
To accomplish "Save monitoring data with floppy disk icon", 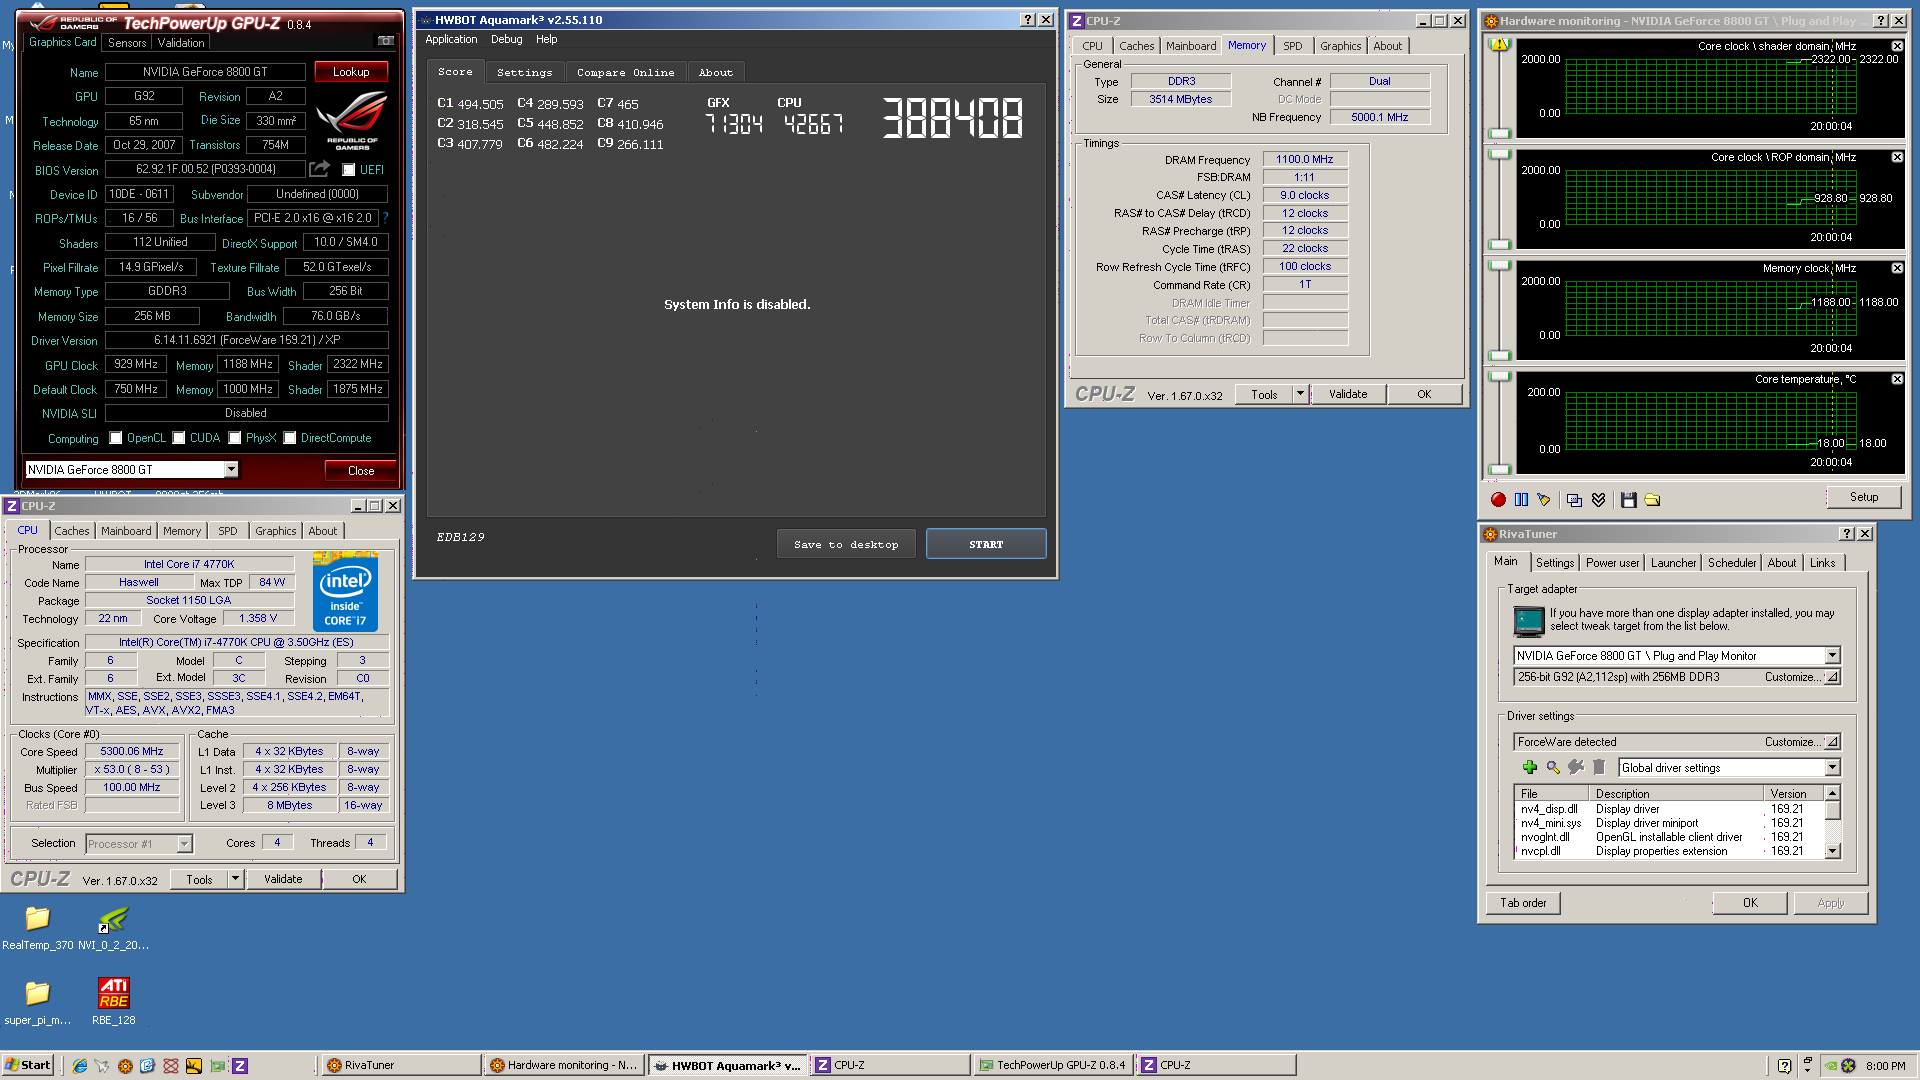I will click(x=1629, y=500).
